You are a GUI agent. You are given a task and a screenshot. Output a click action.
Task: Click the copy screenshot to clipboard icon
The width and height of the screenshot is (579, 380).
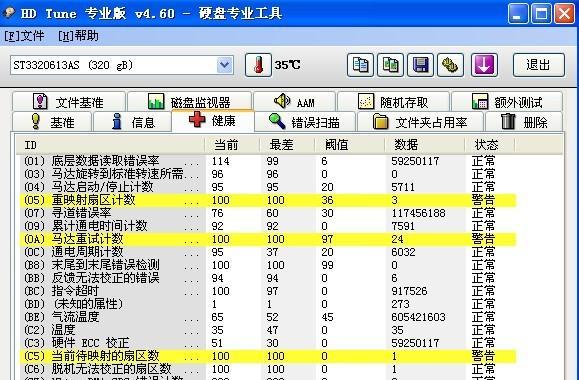coord(390,65)
